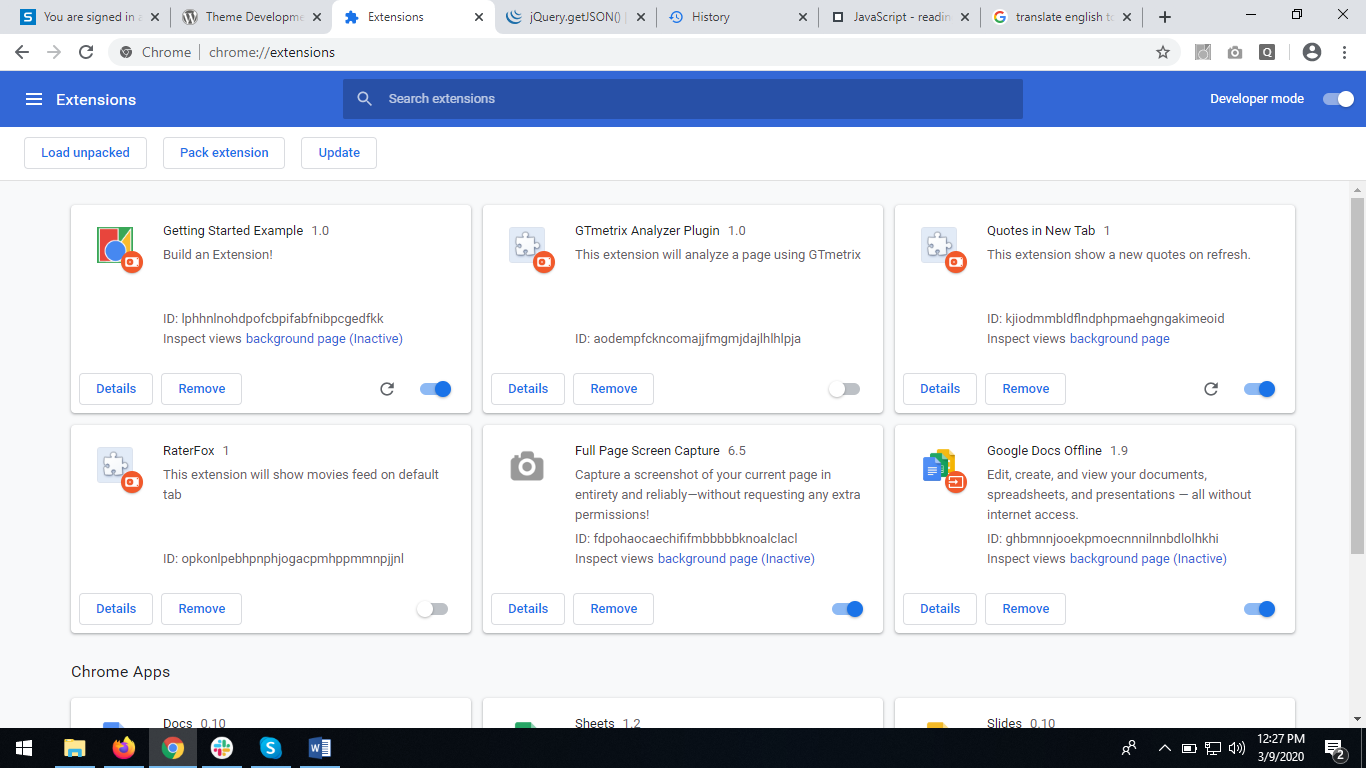The height and width of the screenshot is (768, 1366).
Task: Open Google Docs Offline background page link
Action: (x=1148, y=559)
